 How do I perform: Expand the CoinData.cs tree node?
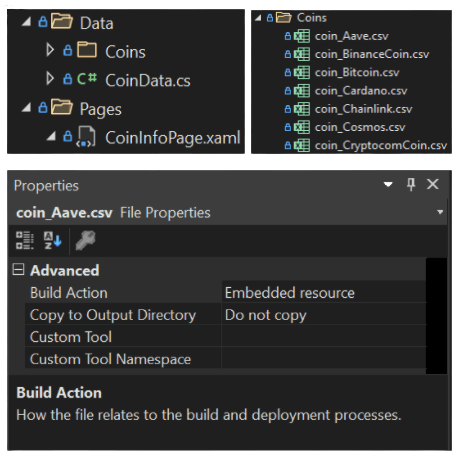click(50, 79)
